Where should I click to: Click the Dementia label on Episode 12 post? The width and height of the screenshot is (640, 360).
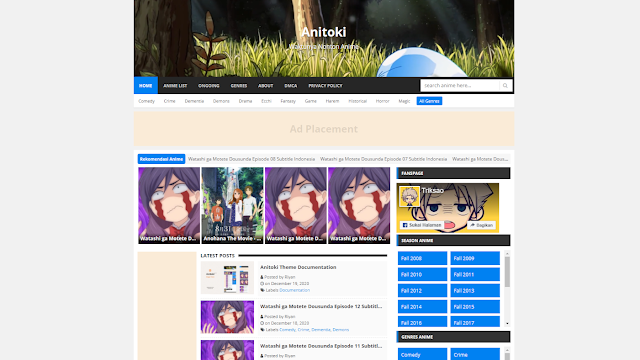coord(321,330)
